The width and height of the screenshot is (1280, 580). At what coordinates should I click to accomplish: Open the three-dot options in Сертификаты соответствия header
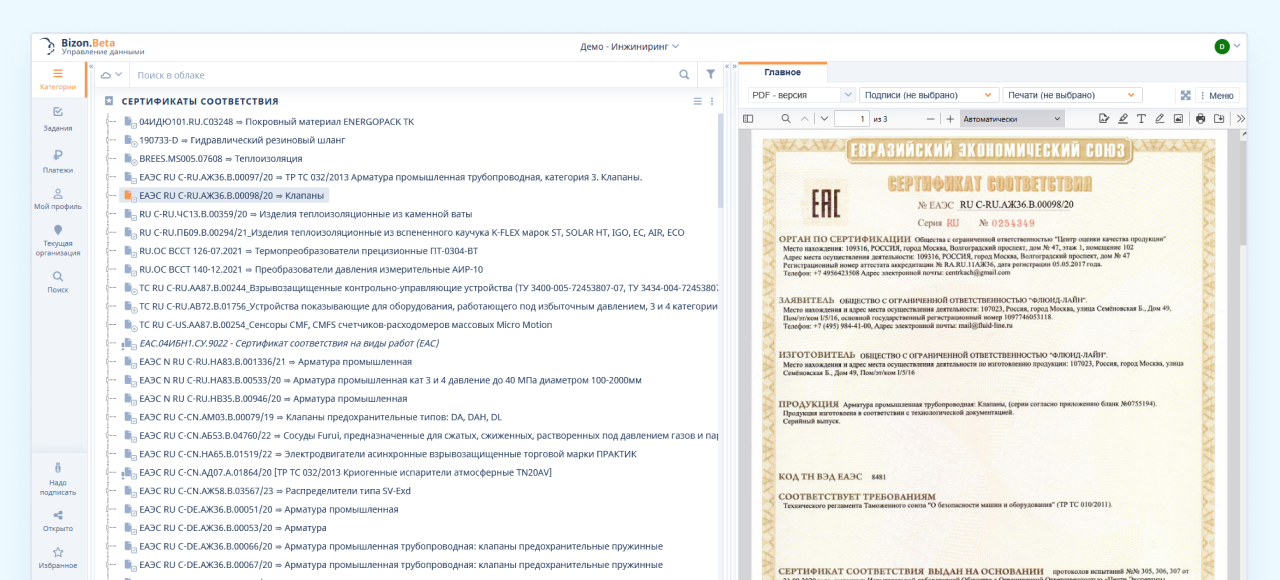tap(712, 101)
